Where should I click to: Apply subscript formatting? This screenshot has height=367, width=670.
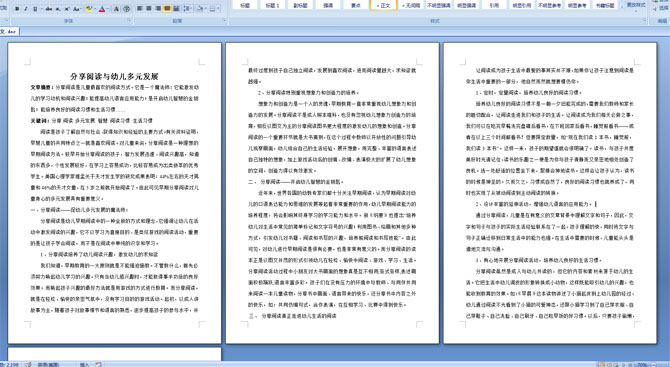58,9
